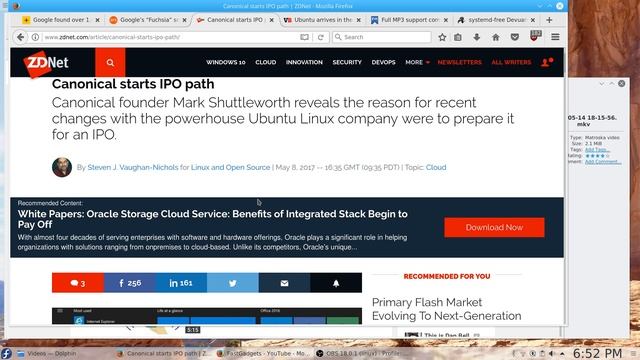Open 'Primary Flash Market Evolving' recommended article
640x360 pixels.
[x=447, y=309]
